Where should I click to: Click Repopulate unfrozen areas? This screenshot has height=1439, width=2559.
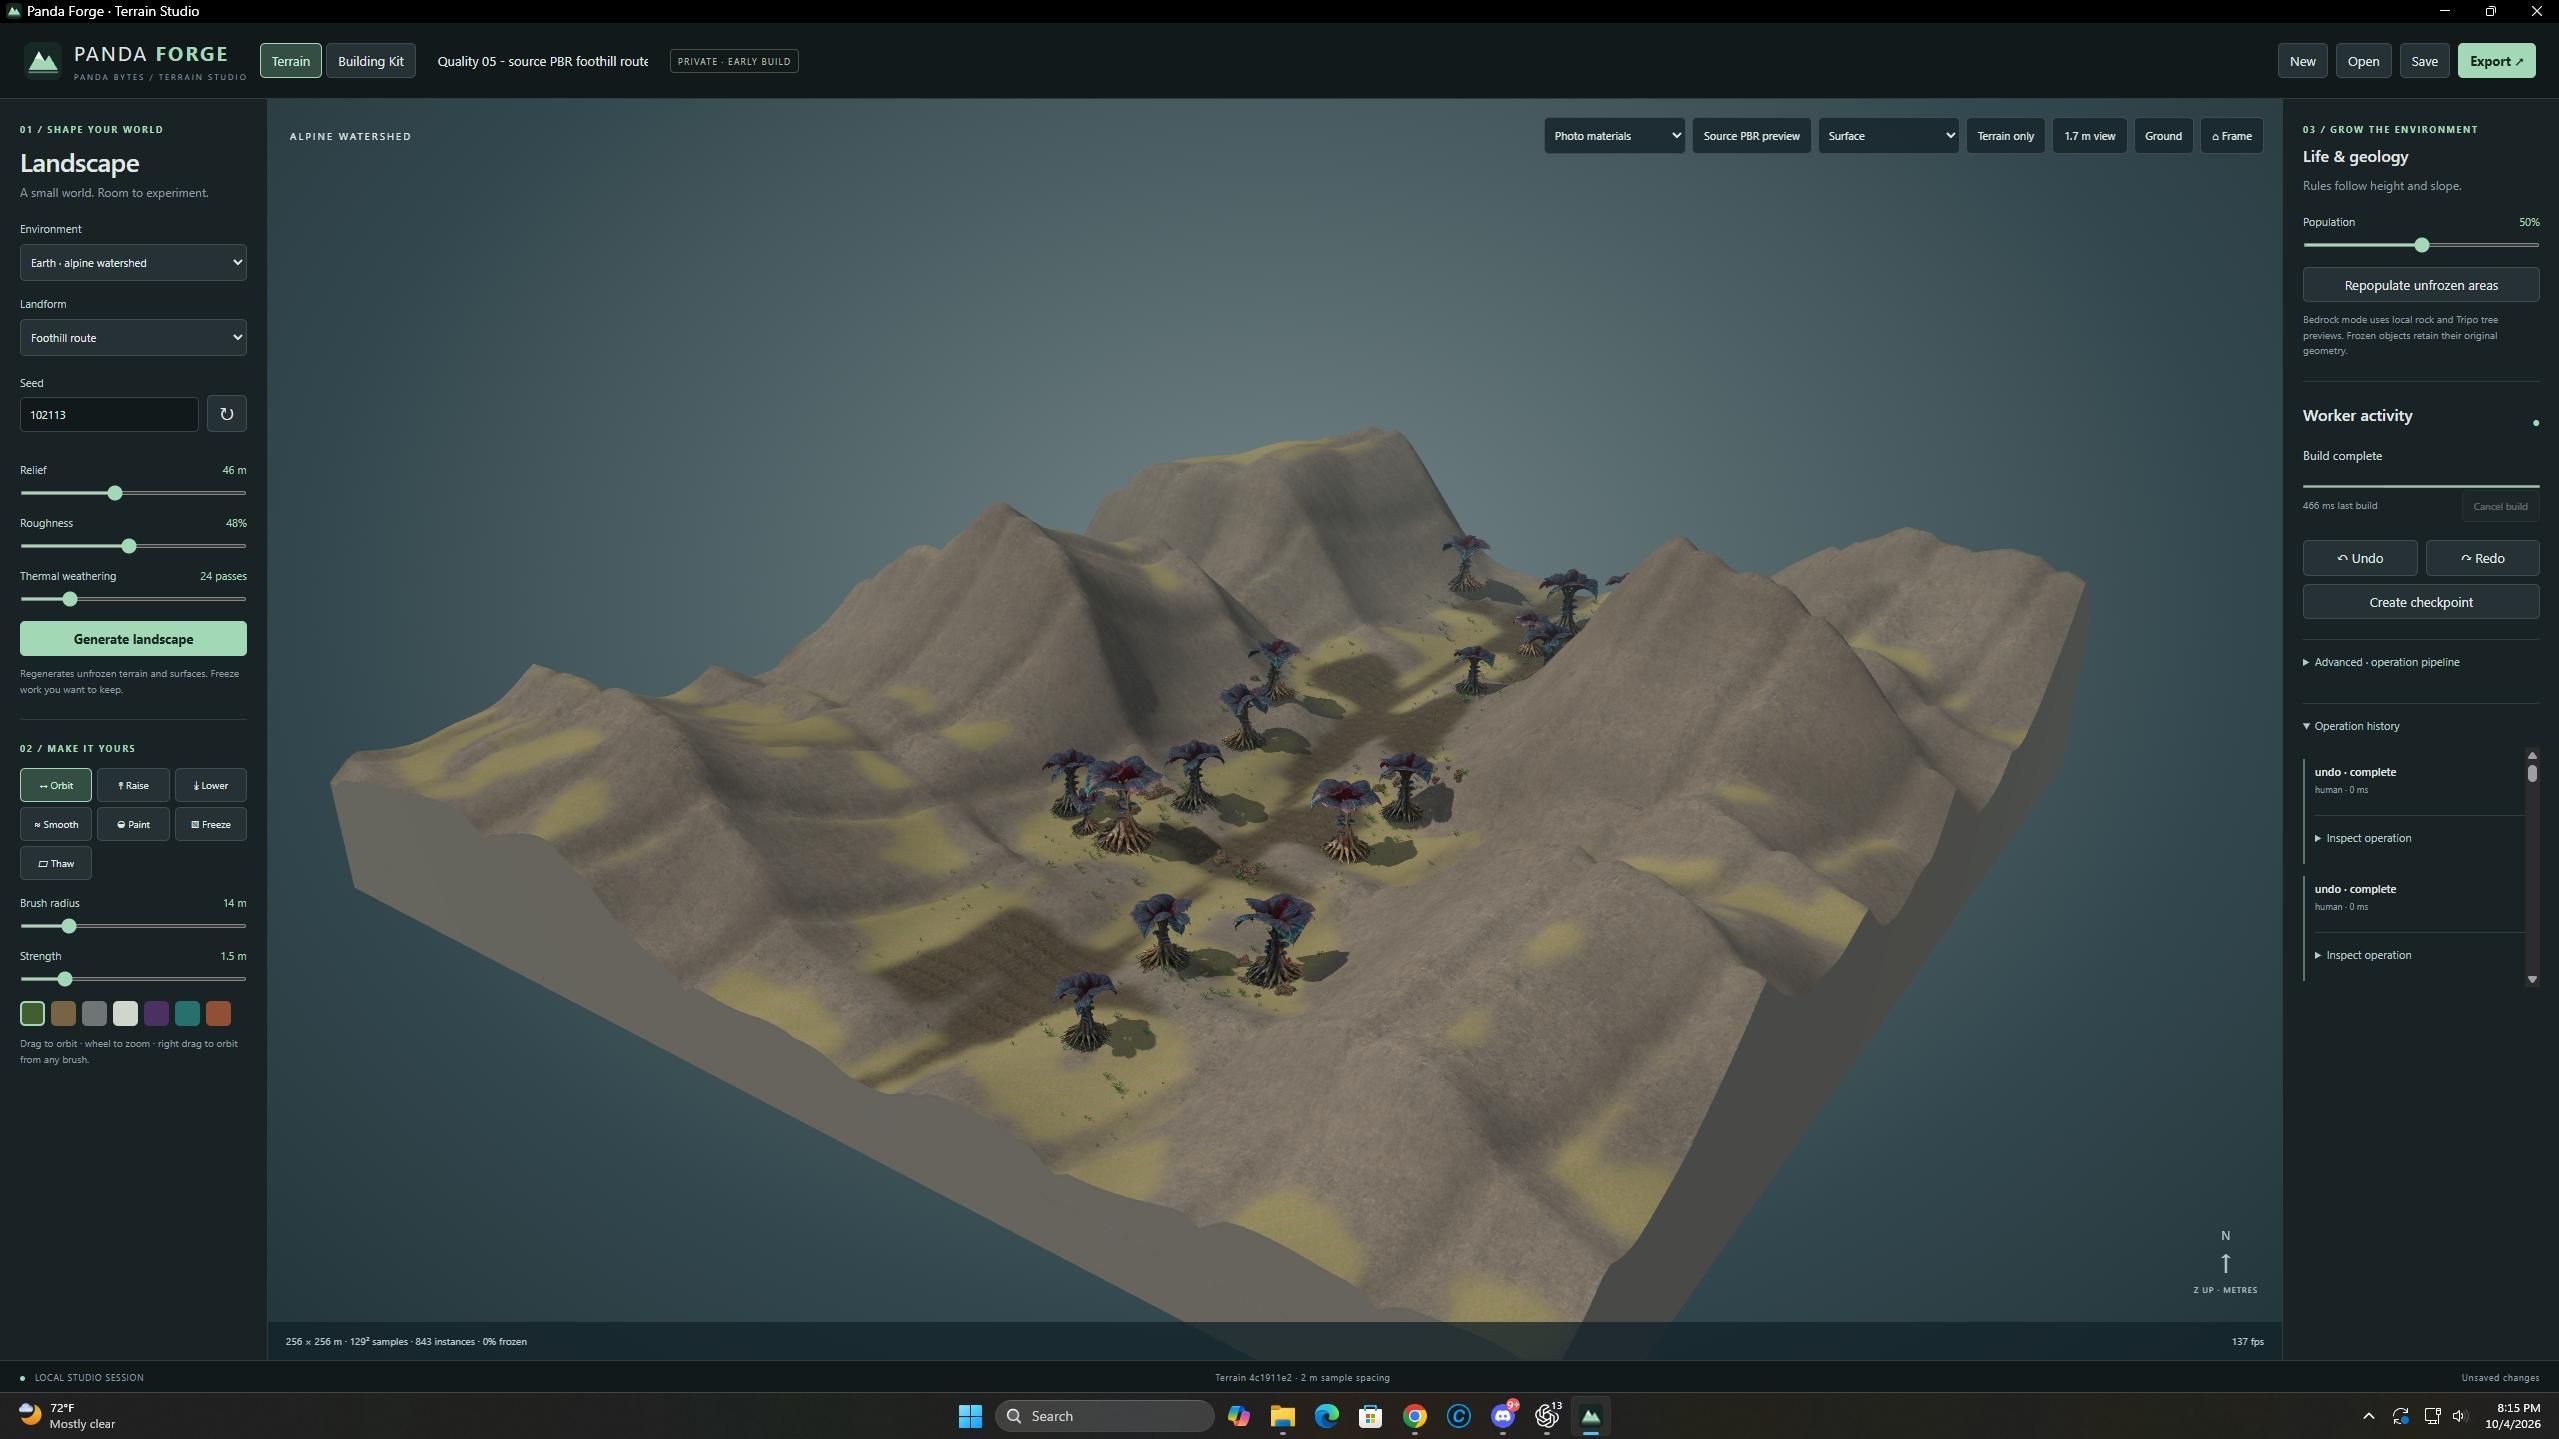pos(2420,285)
